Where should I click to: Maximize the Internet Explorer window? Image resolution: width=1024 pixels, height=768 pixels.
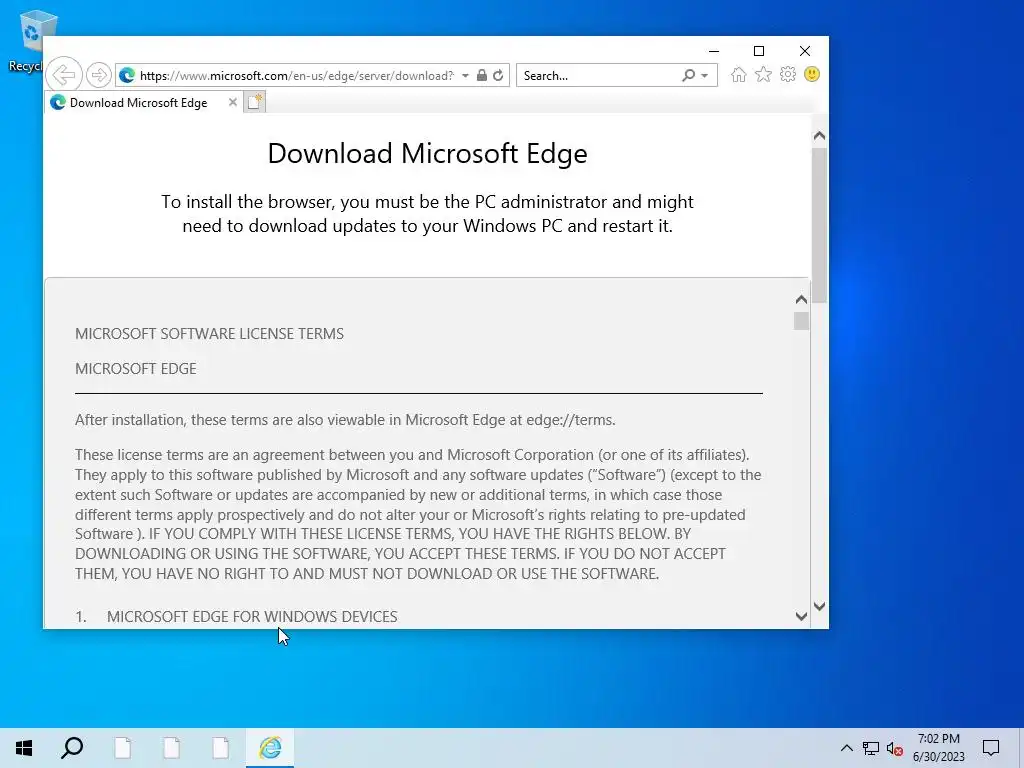[x=759, y=51]
